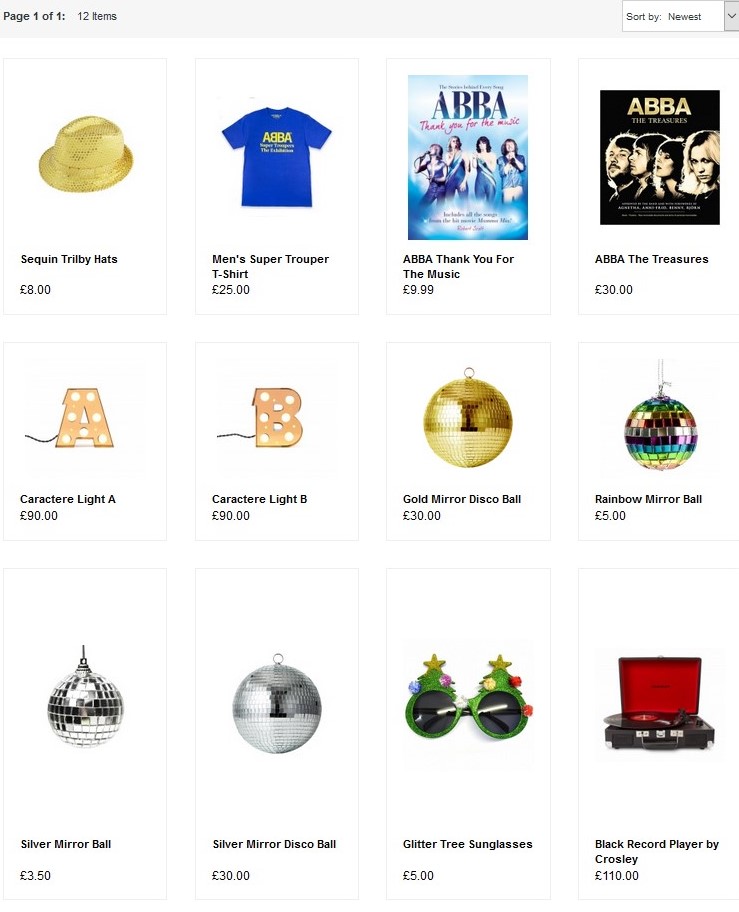Click the Black Record Player by Crosley title
Viewport: 739px width, 912px height.
(657, 852)
